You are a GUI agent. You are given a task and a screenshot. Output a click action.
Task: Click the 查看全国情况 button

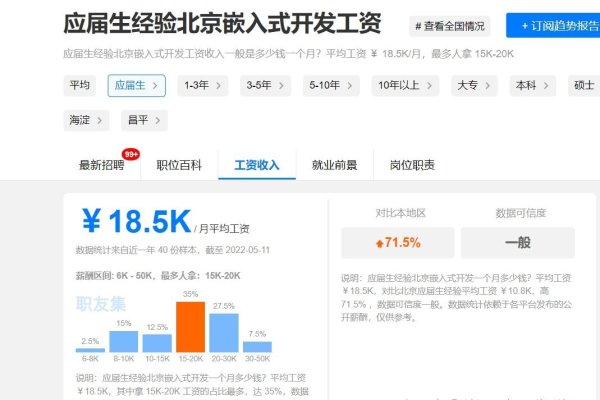[x=450, y=26]
